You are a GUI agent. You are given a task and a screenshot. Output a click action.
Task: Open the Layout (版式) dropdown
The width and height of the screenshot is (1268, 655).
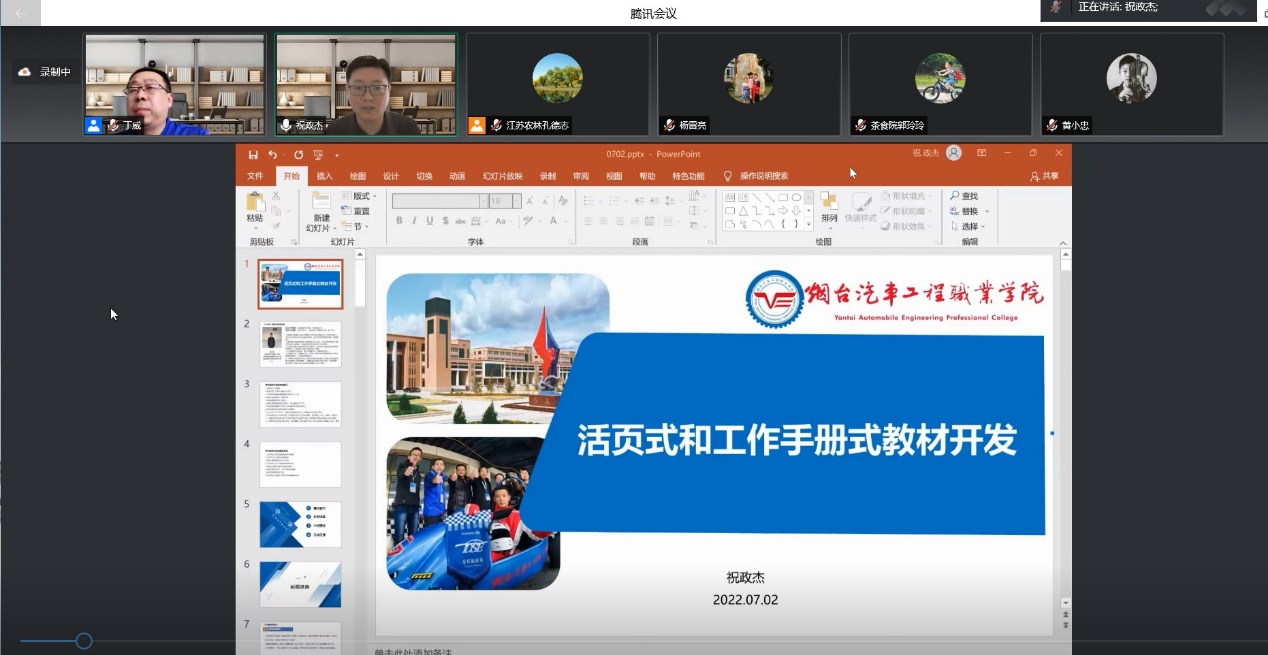tap(358, 196)
